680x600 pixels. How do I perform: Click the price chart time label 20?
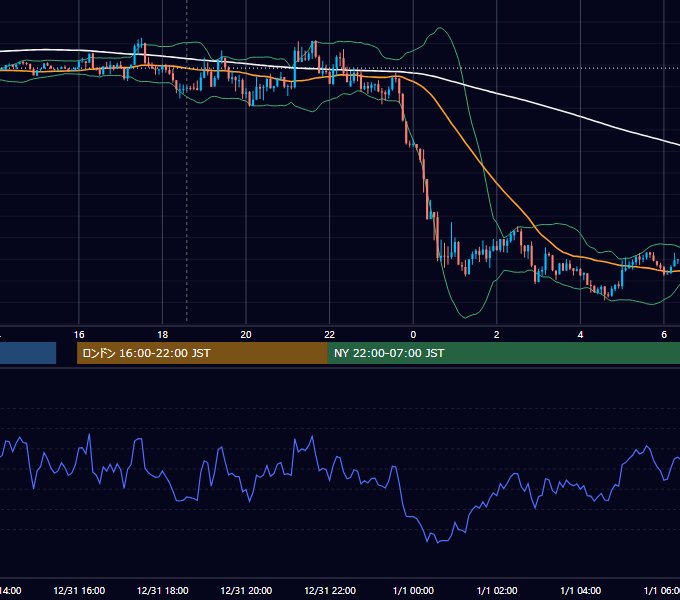pyautogui.click(x=246, y=335)
